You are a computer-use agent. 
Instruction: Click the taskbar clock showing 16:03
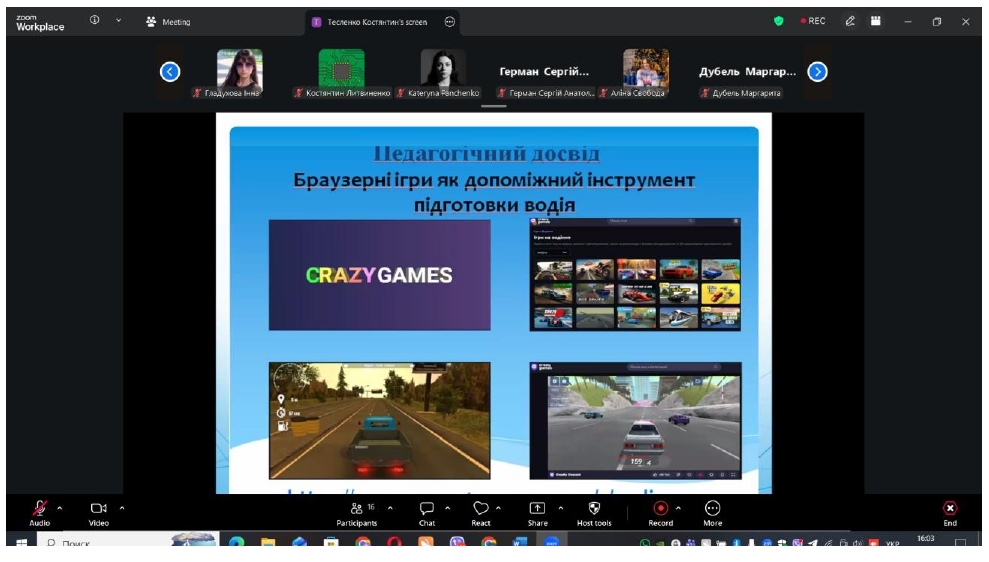(x=925, y=539)
